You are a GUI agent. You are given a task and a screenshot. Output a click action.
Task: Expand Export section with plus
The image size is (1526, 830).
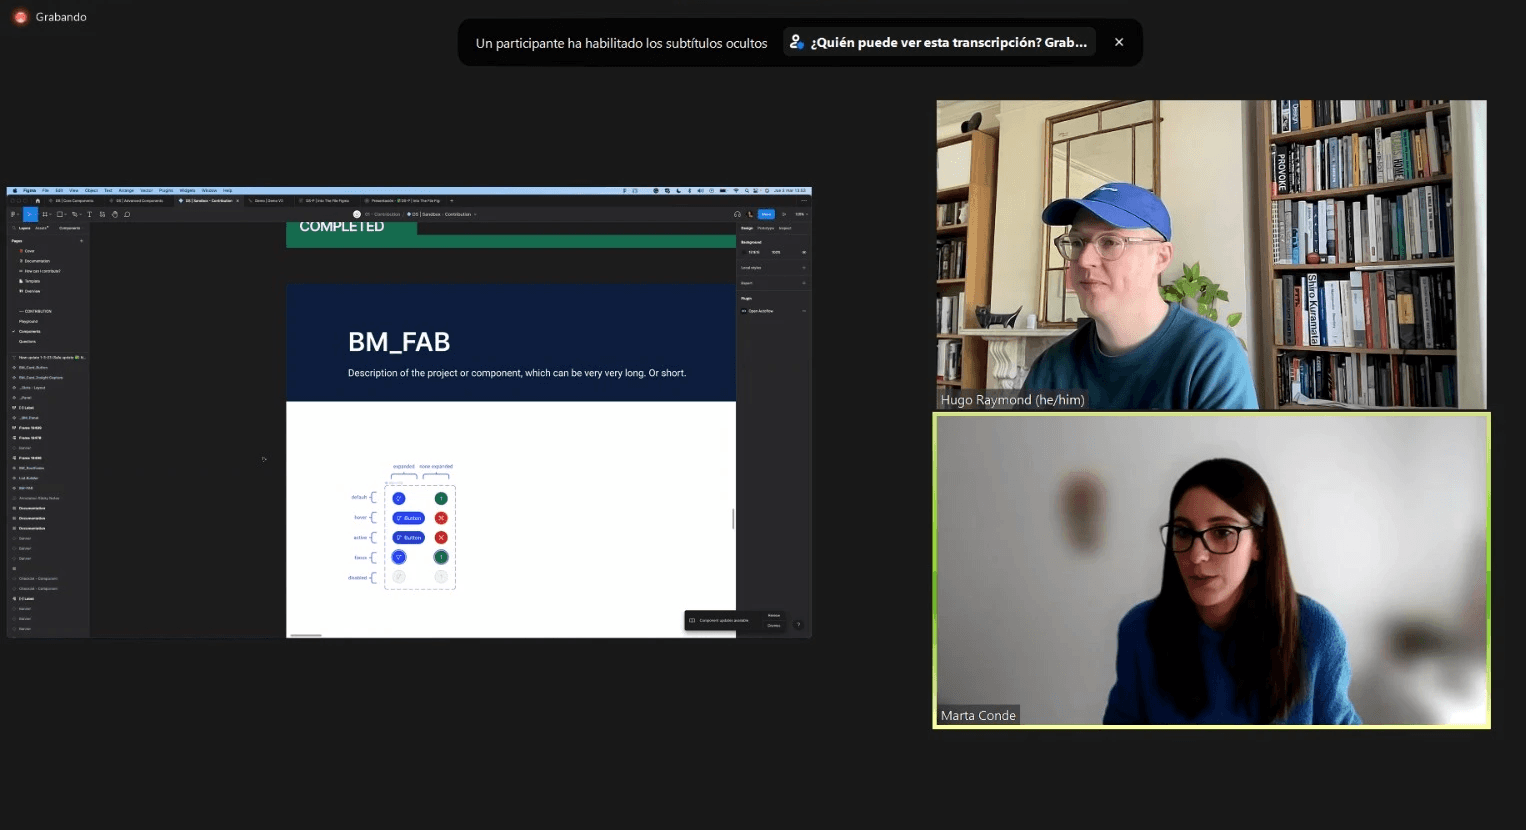click(x=804, y=283)
